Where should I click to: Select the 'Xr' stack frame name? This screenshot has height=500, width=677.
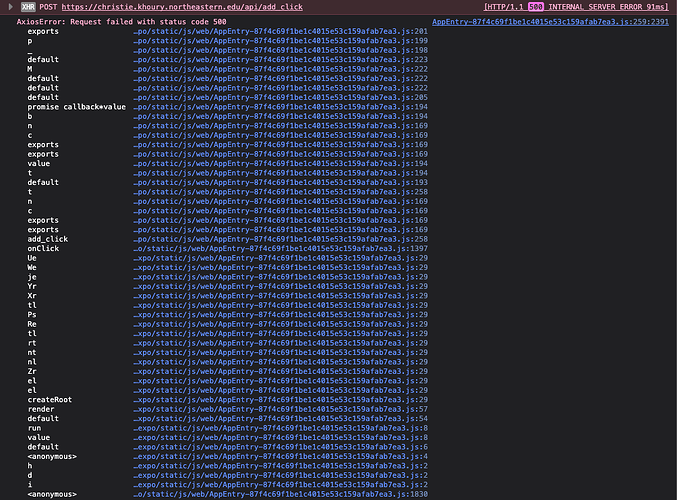coord(32,296)
